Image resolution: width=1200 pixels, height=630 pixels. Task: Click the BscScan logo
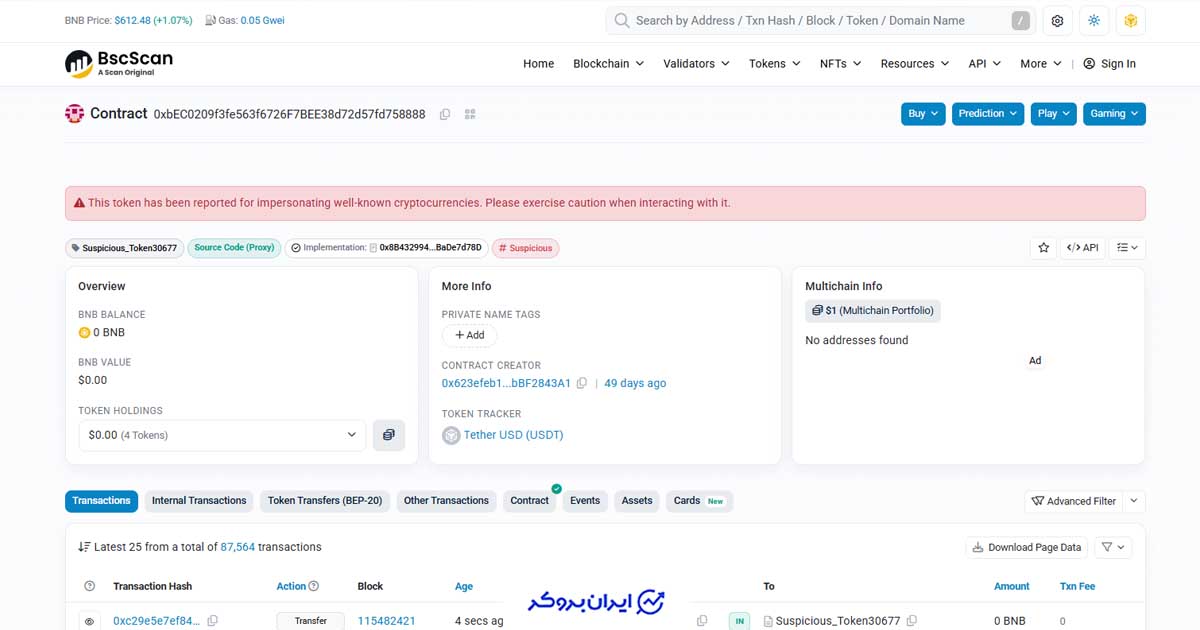119,63
